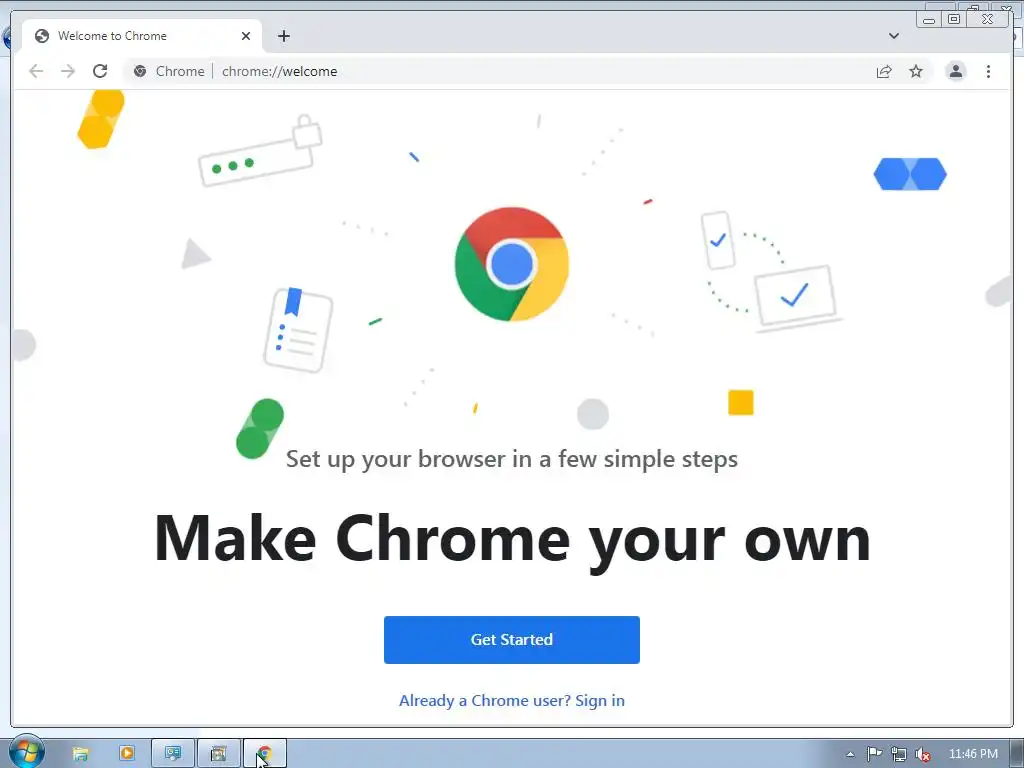Go forward using the forward arrow
This screenshot has width=1024, height=768.
coord(68,71)
